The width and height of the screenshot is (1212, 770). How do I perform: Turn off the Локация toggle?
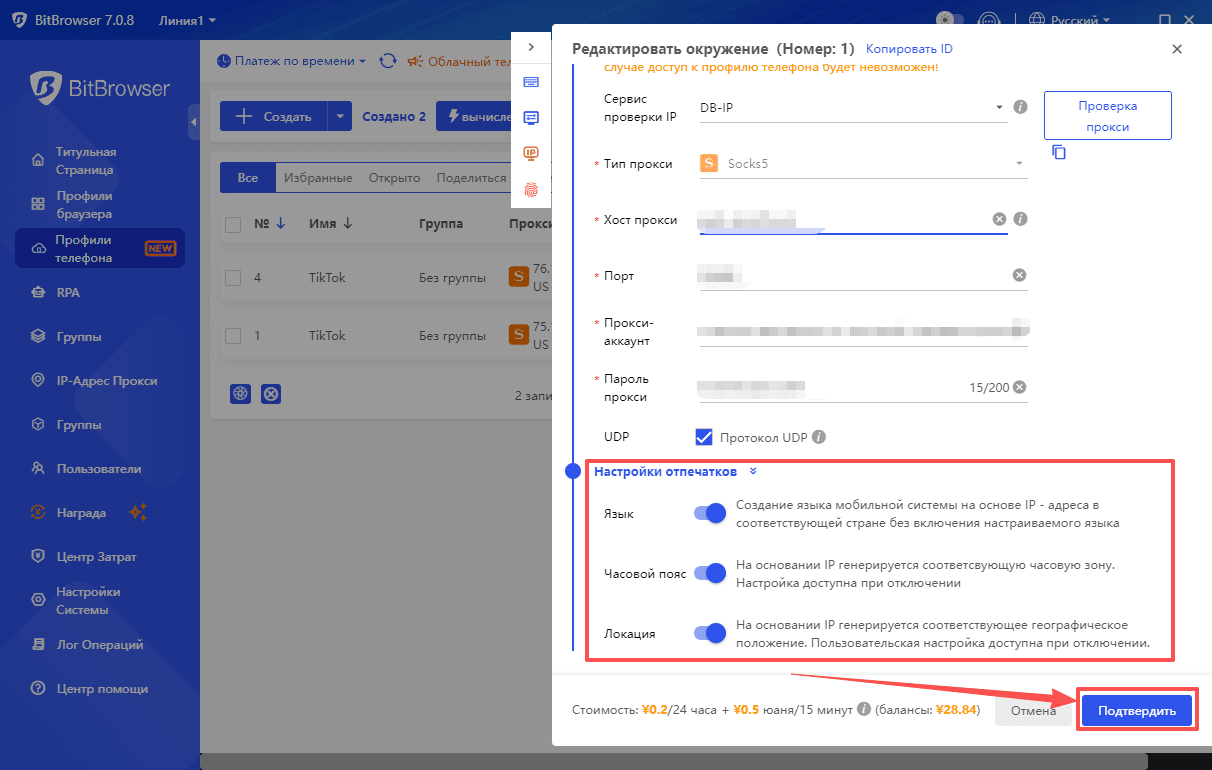point(710,633)
